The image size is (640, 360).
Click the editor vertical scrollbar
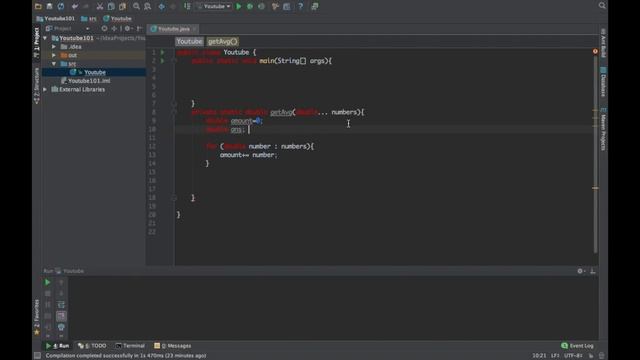(596, 155)
